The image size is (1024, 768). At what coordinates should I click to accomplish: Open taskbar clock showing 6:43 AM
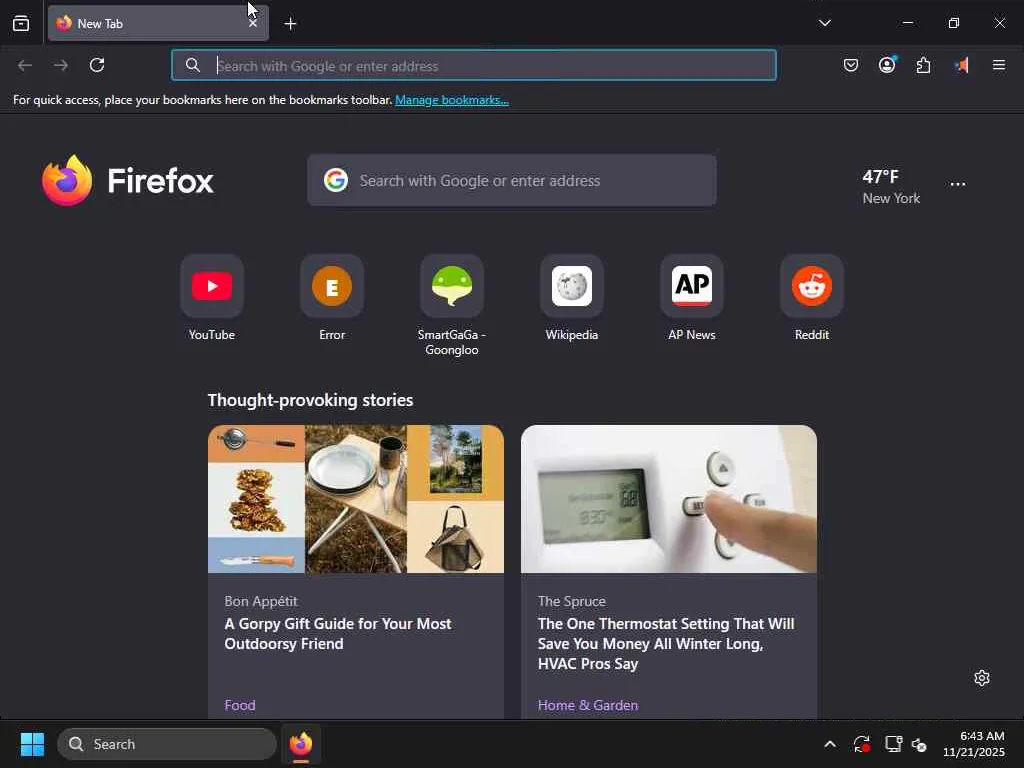click(x=974, y=744)
